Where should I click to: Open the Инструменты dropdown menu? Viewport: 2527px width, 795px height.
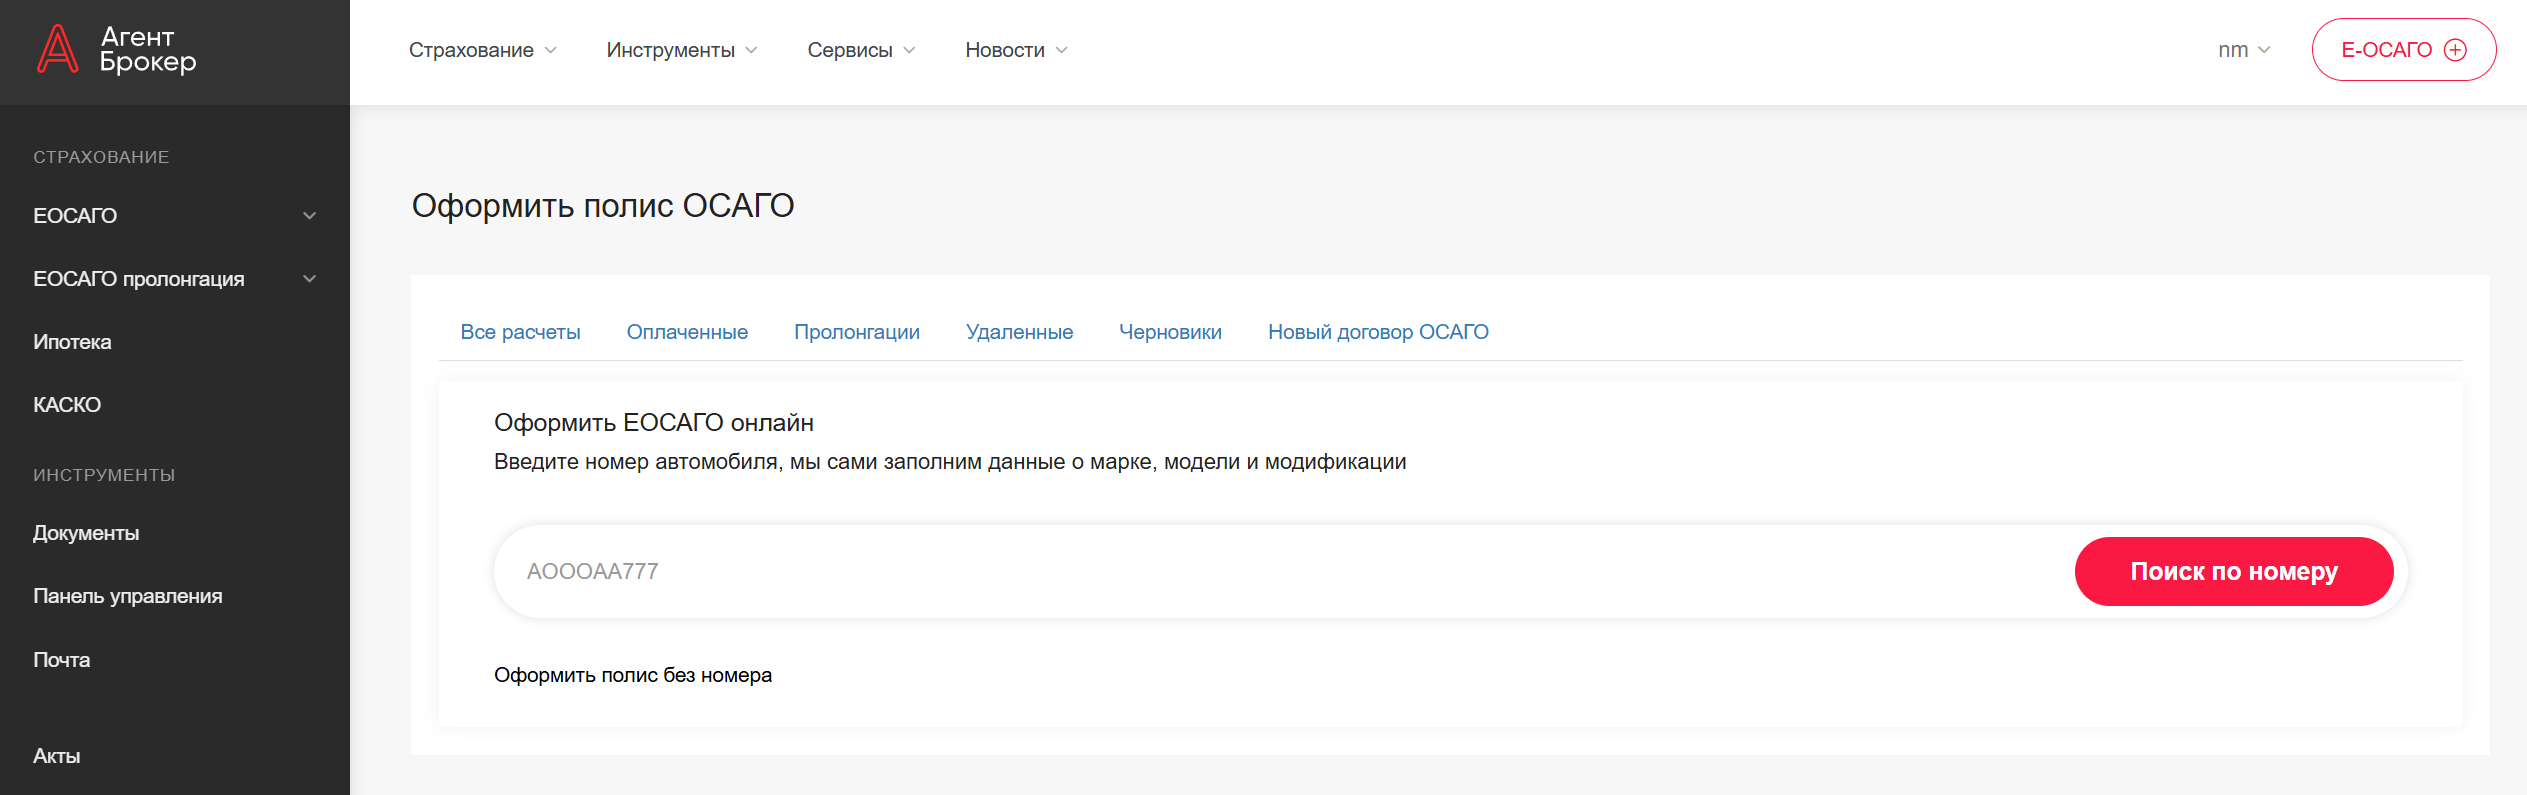(681, 50)
